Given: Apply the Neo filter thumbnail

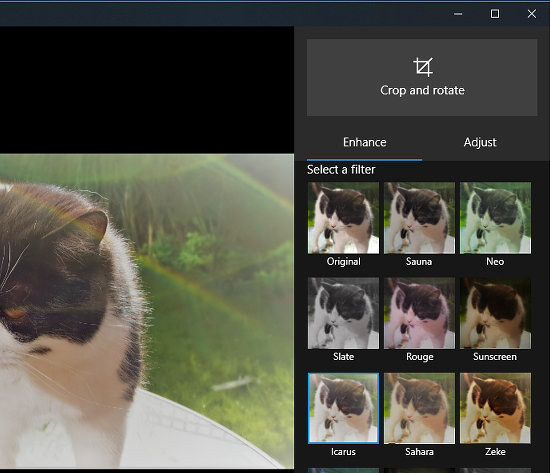Looking at the screenshot, I should [x=495, y=218].
